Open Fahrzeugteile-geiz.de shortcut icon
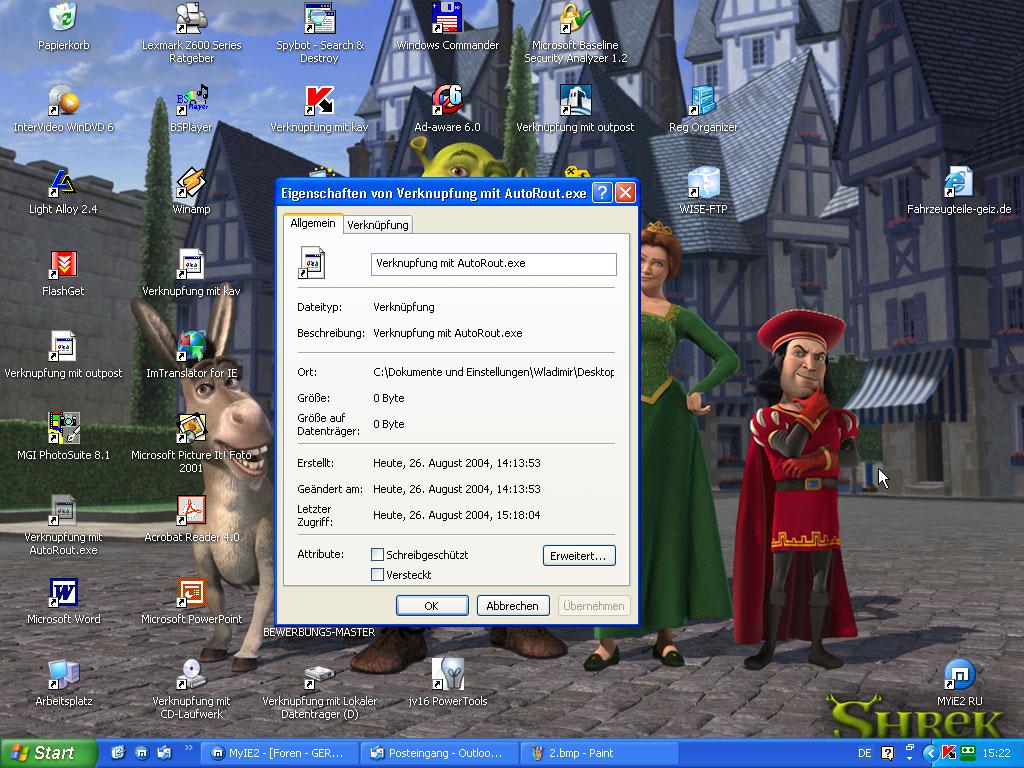This screenshot has height=768, width=1024. pos(959,182)
